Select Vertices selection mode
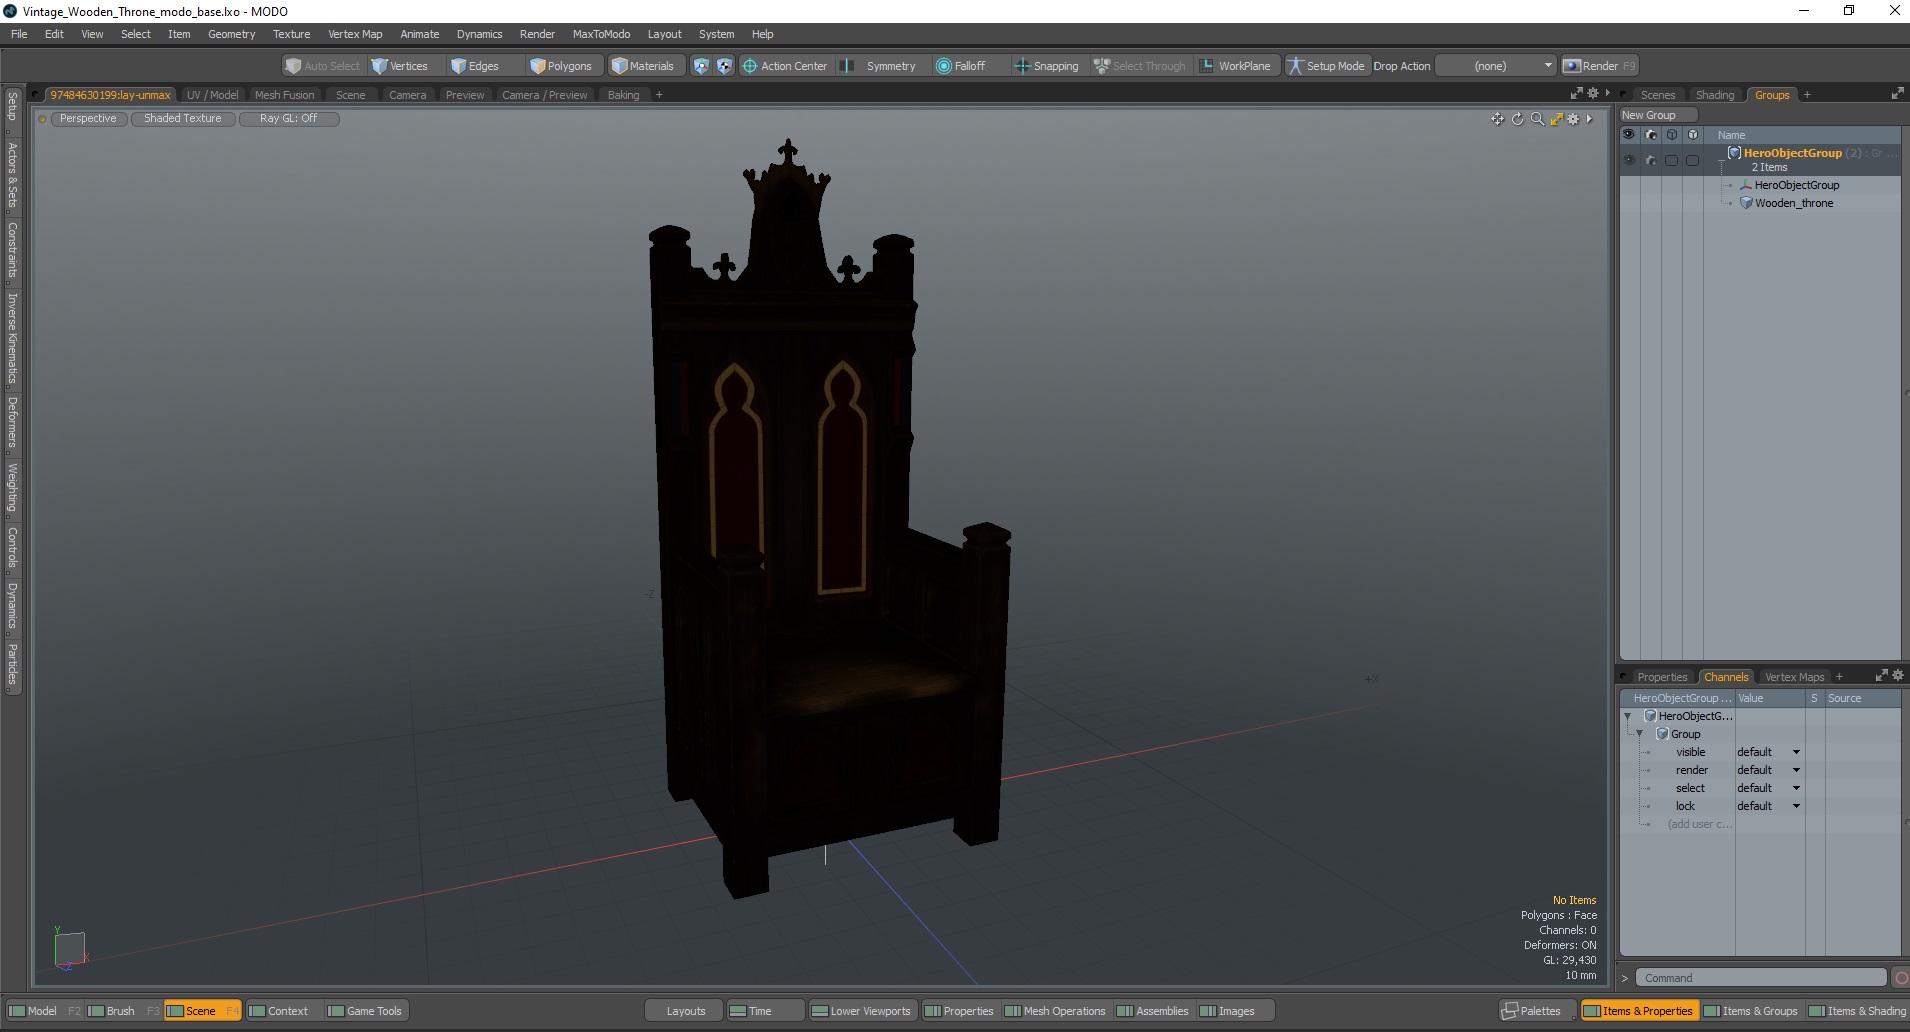This screenshot has width=1910, height=1032. coord(400,66)
